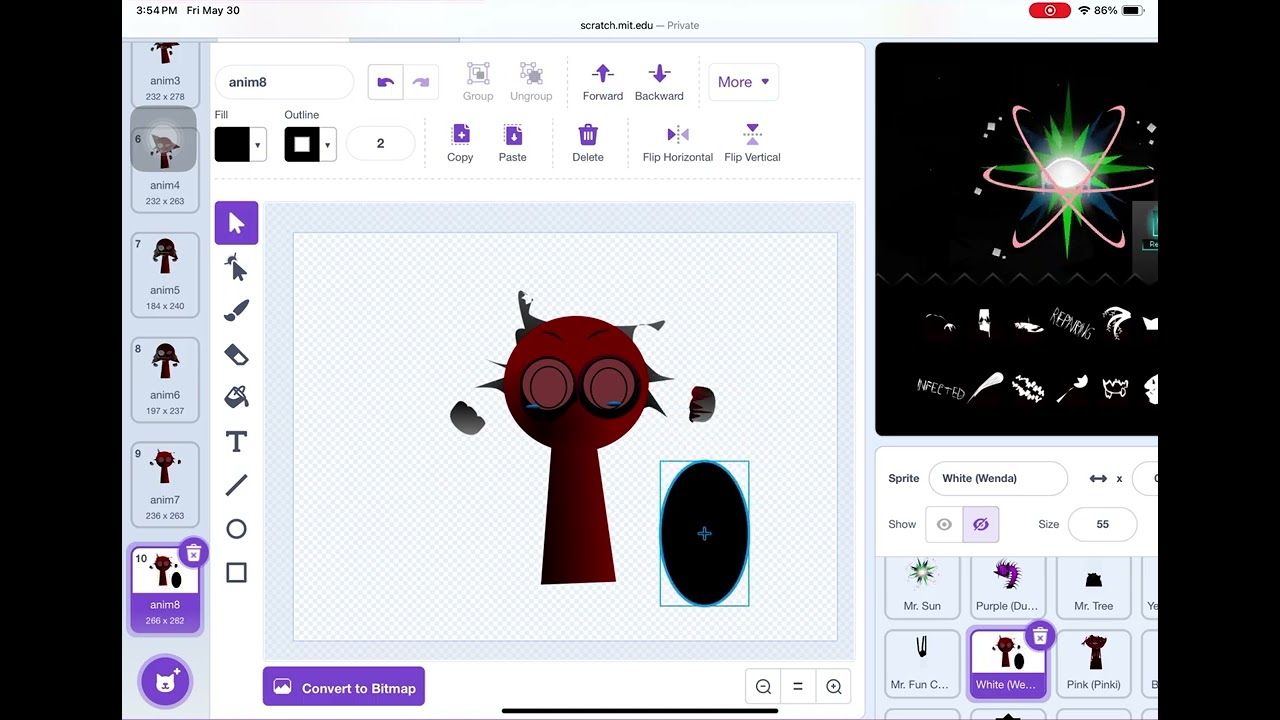Viewport: 1280px width, 720px height.
Task: Select the anim5 costume thumbnail
Action: (x=165, y=275)
